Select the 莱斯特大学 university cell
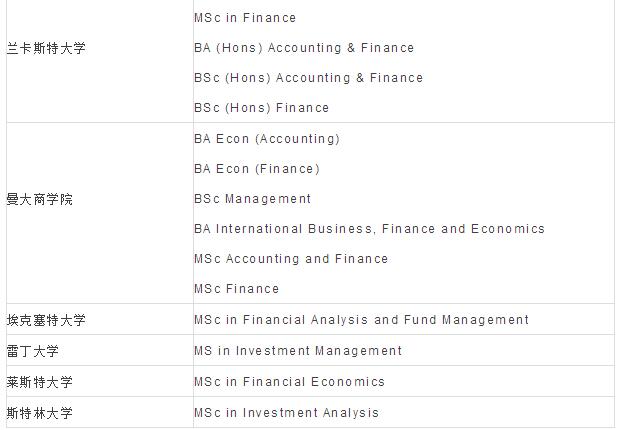 click(x=40, y=382)
